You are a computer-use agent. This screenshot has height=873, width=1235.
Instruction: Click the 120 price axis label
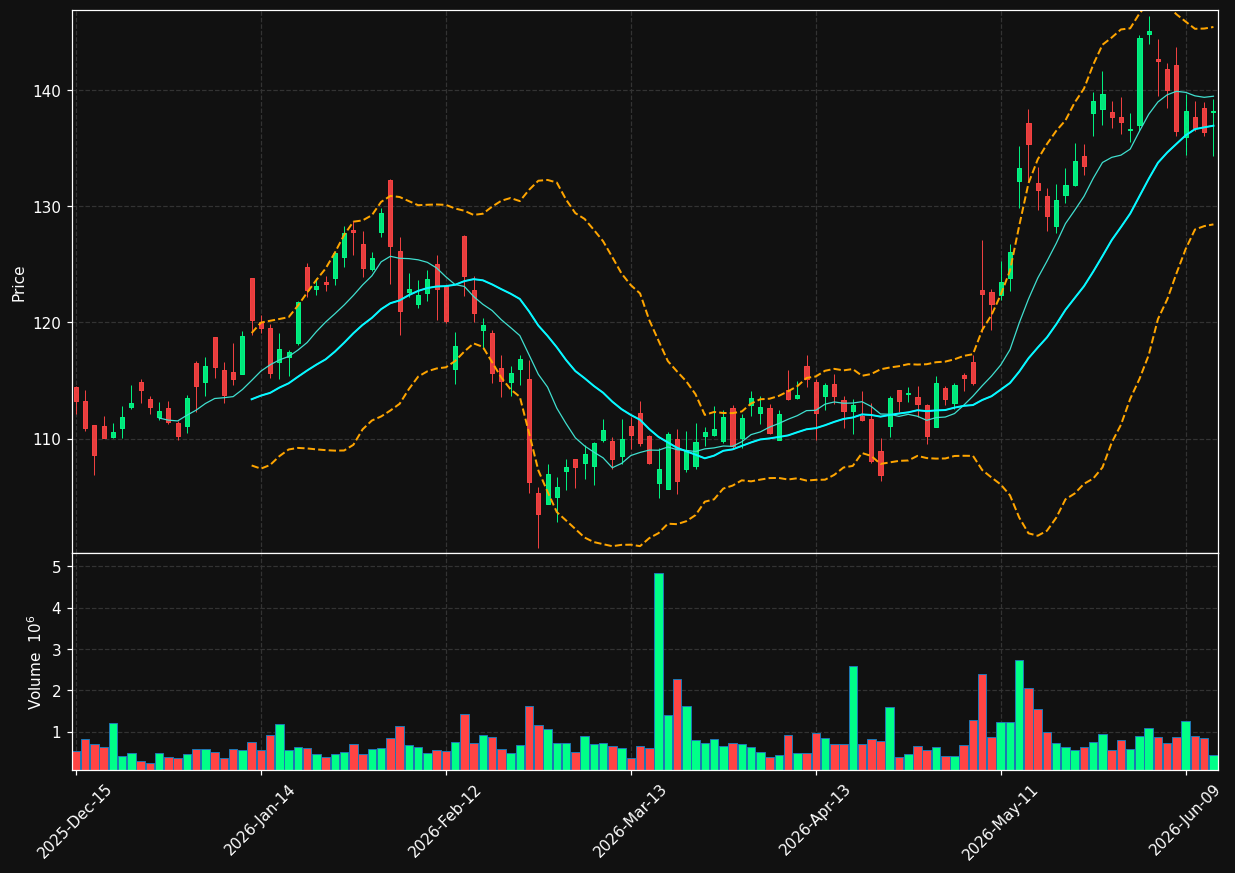(x=49, y=323)
